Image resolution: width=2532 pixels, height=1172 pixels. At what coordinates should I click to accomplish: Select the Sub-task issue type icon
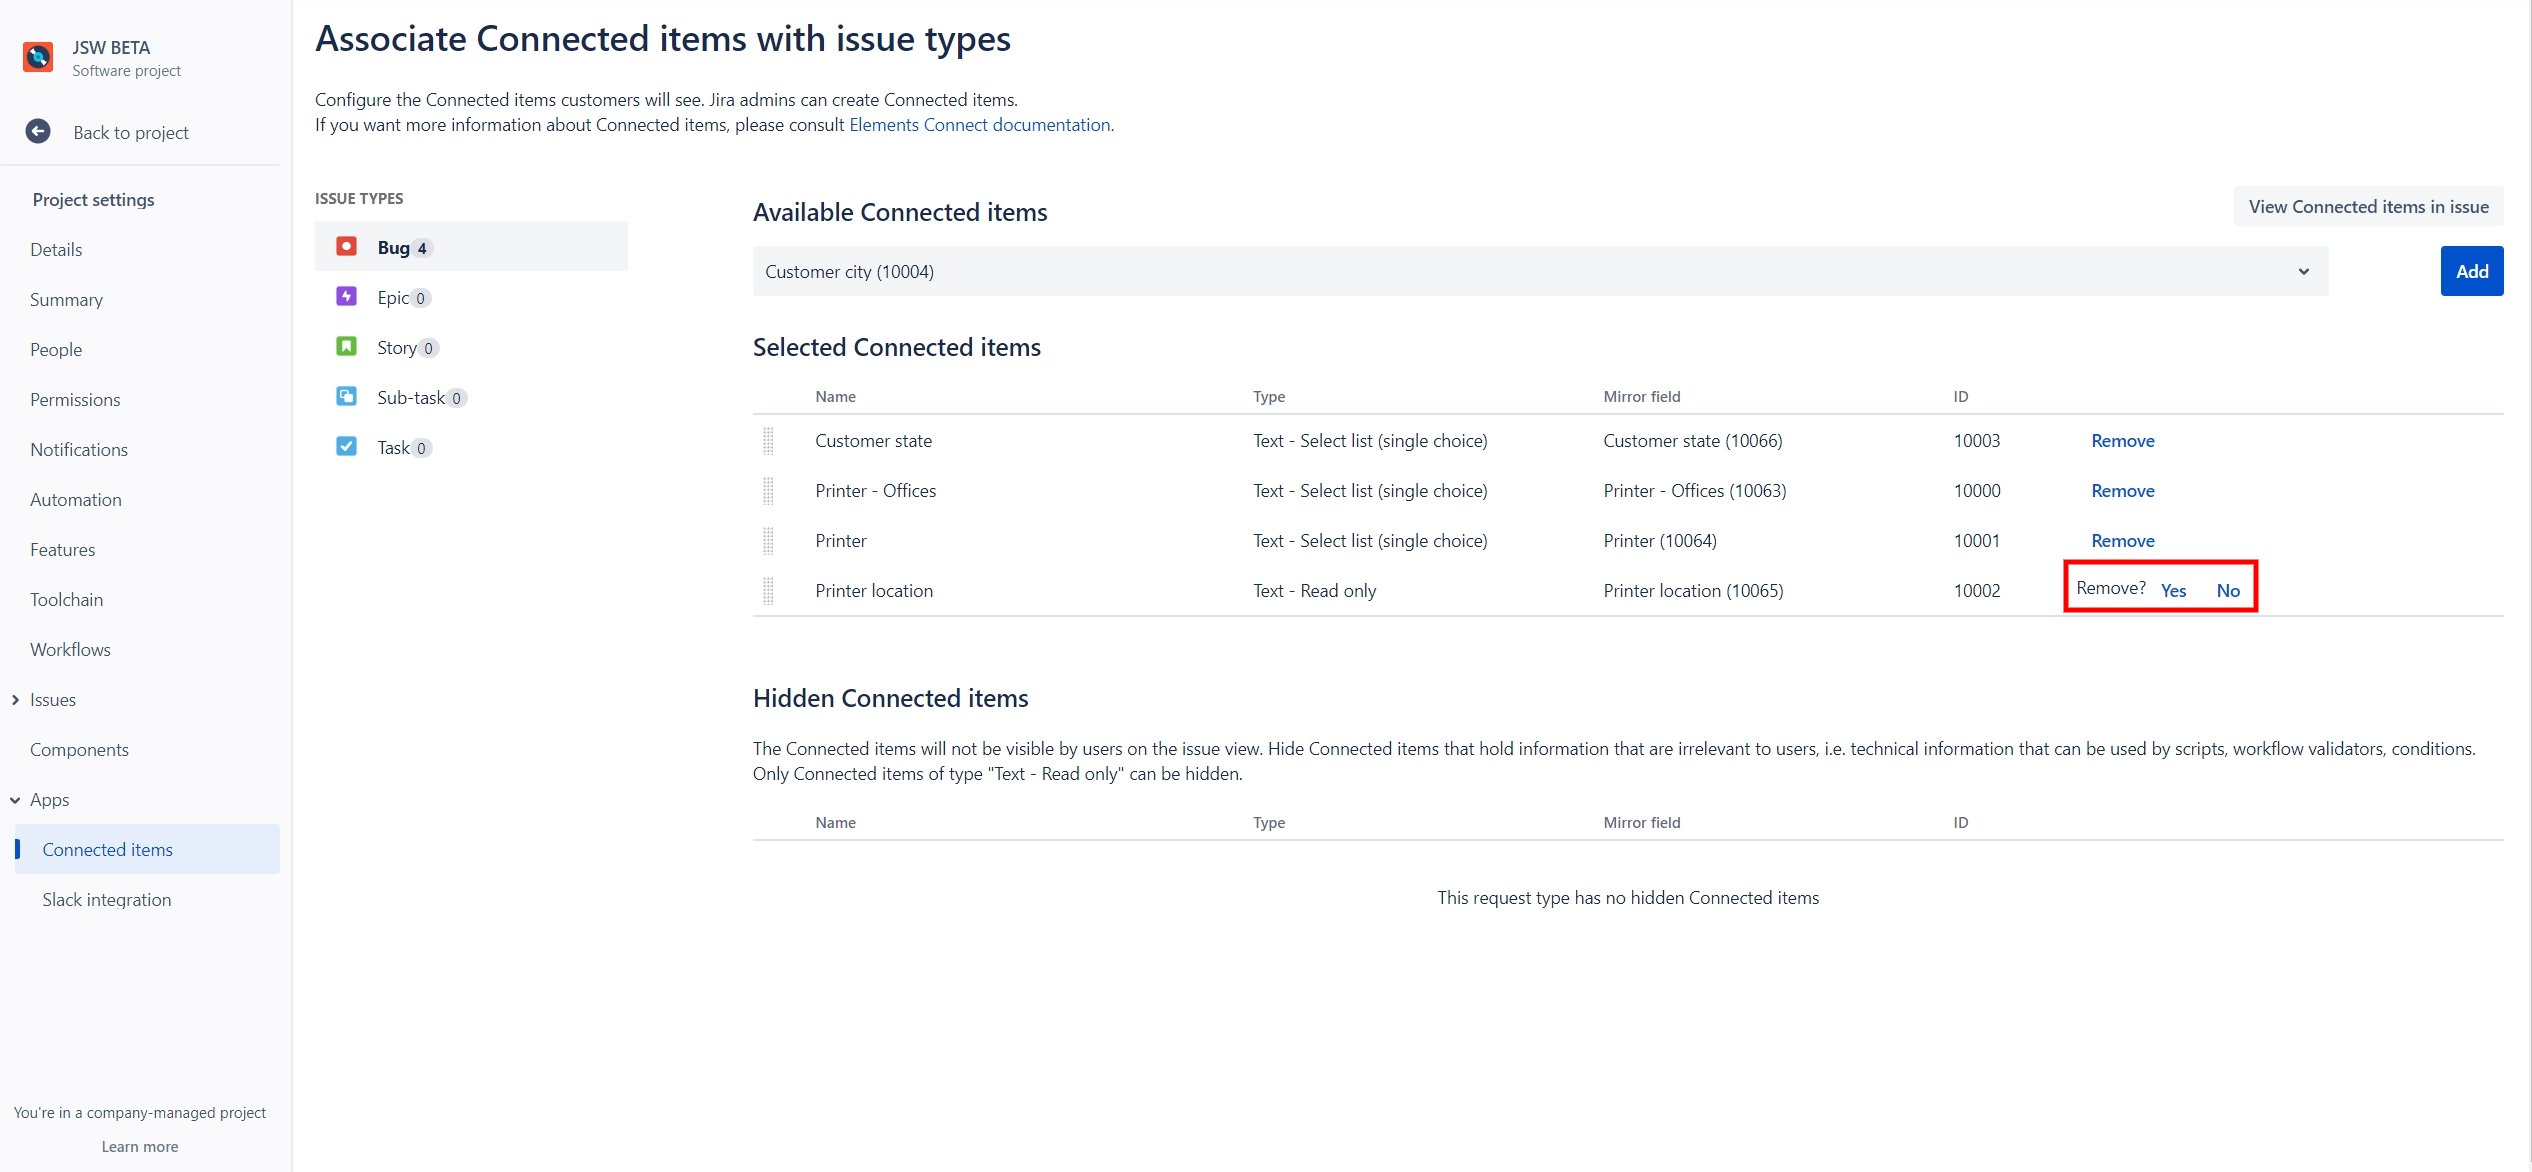point(346,397)
